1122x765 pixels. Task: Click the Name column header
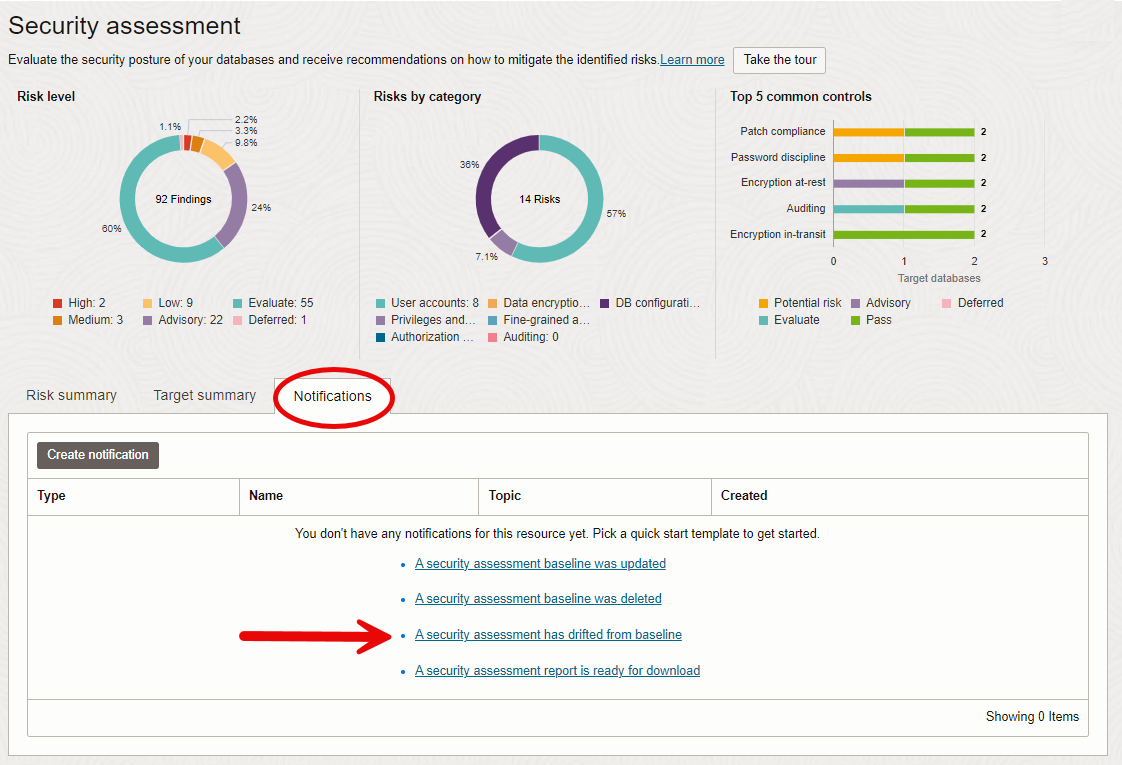coord(263,497)
